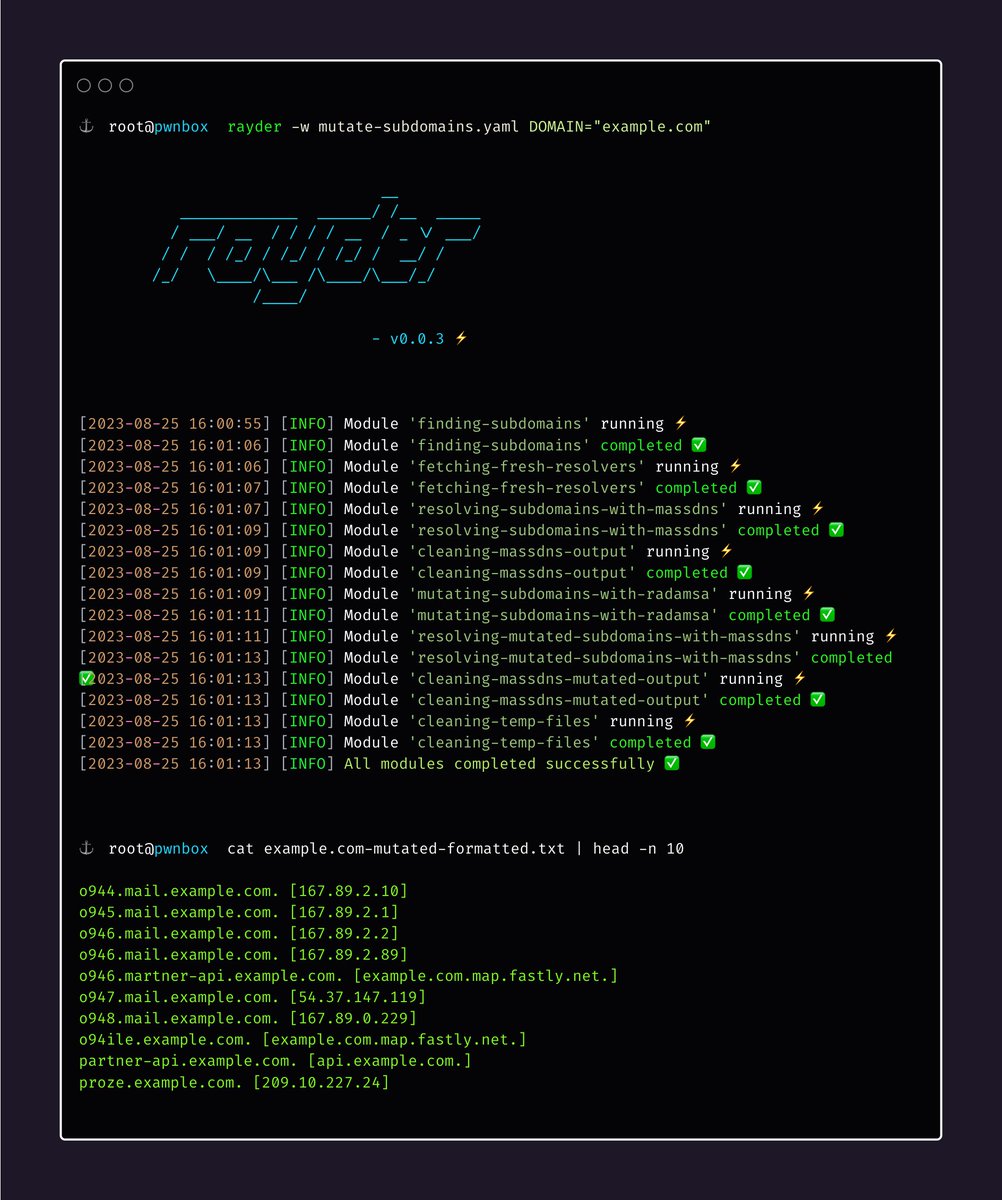Click 'o948.mail.example.com.' output entry
The width and height of the screenshot is (1002, 1200).
click(180, 1018)
